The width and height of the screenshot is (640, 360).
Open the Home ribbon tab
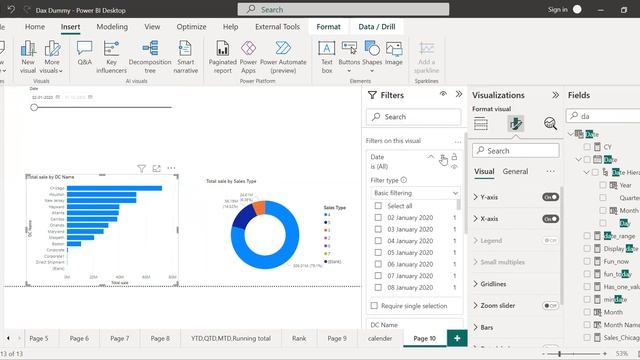tap(35, 27)
